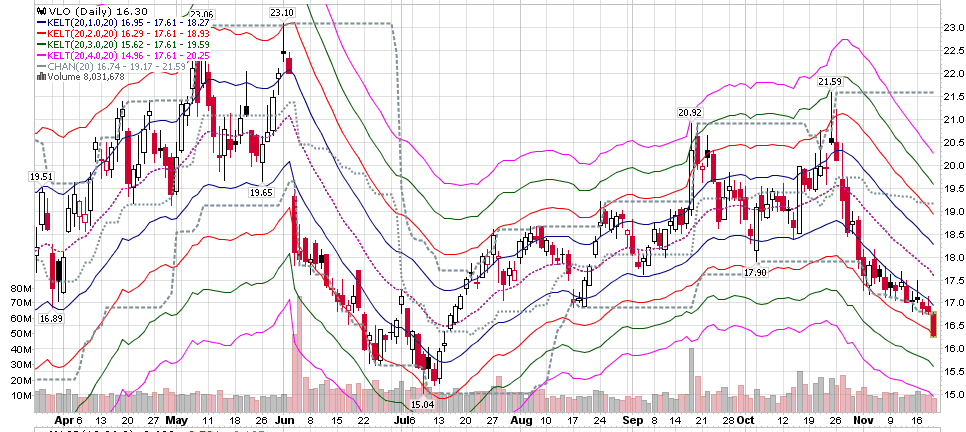Image resolution: width=966 pixels, height=432 pixels.
Task: Click 18.5 on the price axis
Action: pyautogui.click(x=954, y=234)
